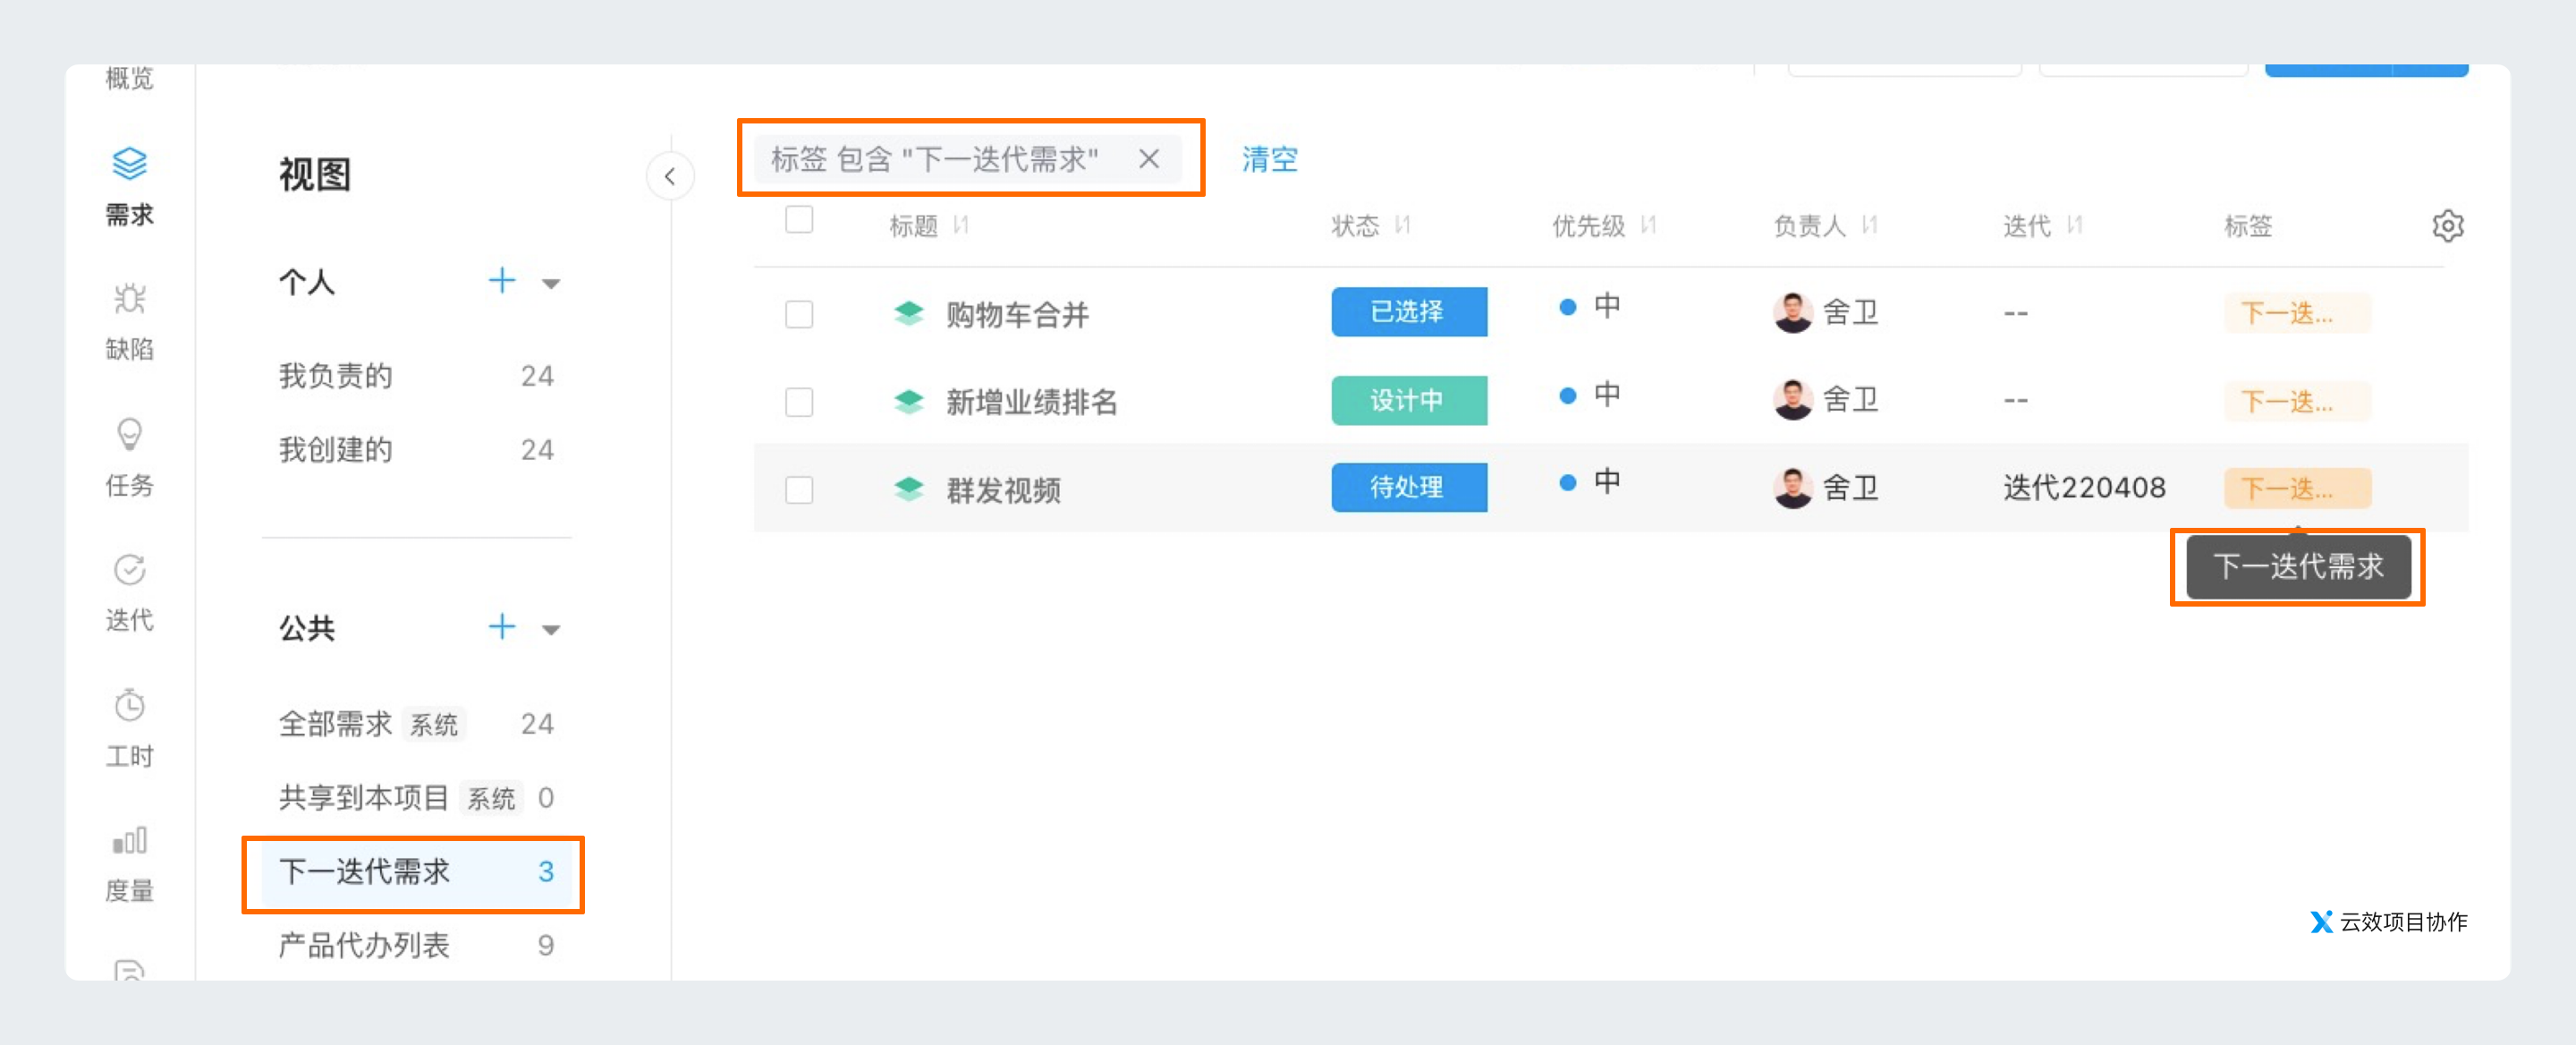Click avatar of 舍卫 in 购物车合并 row

(x=1792, y=313)
